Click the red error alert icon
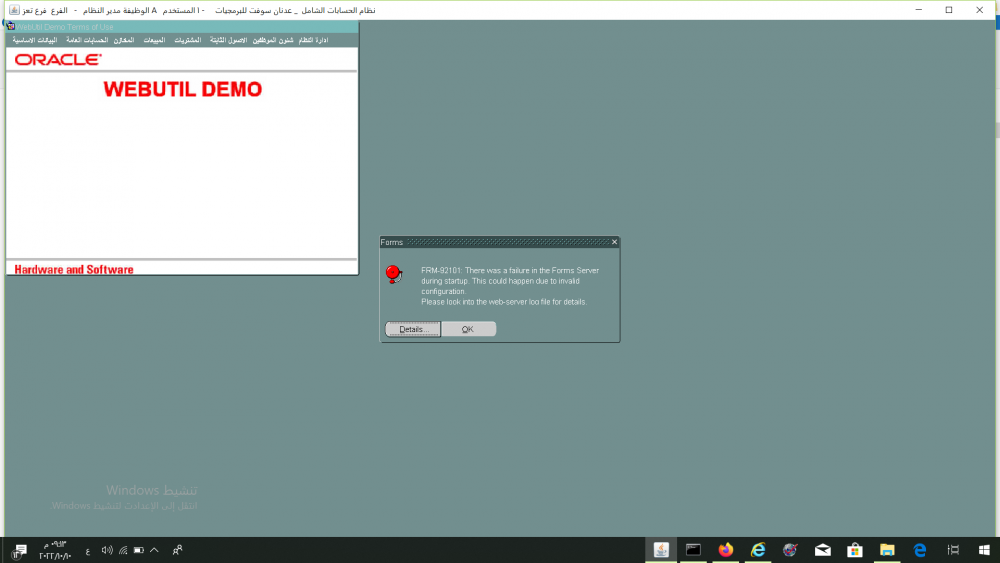Image resolution: width=1000 pixels, height=563 pixels. (x=394, y=273)
